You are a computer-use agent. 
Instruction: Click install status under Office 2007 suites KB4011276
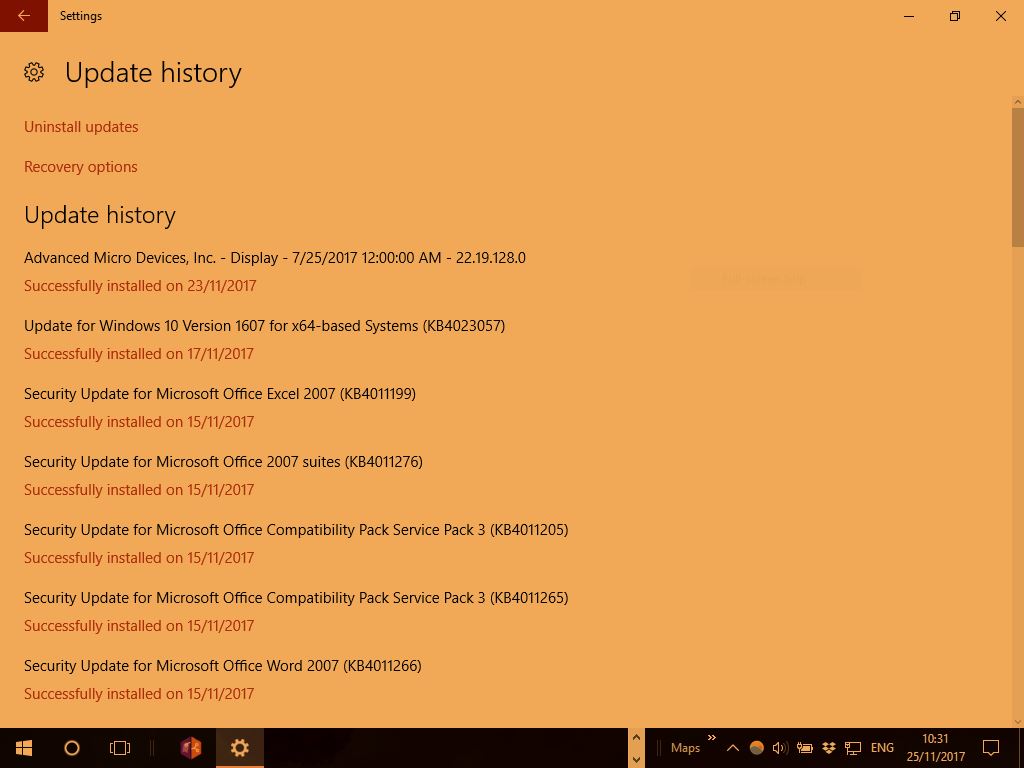139,490
